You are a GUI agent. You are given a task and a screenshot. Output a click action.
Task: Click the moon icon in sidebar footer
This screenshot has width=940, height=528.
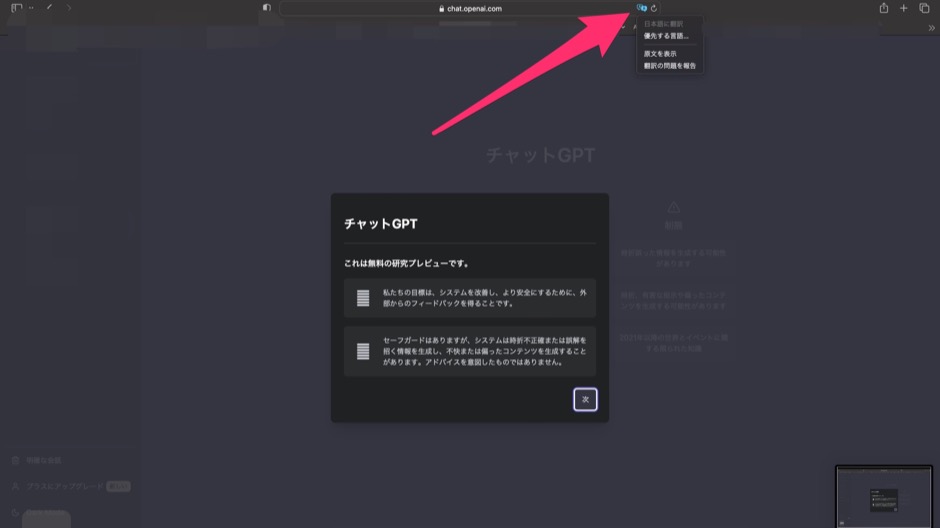(16, 512)
